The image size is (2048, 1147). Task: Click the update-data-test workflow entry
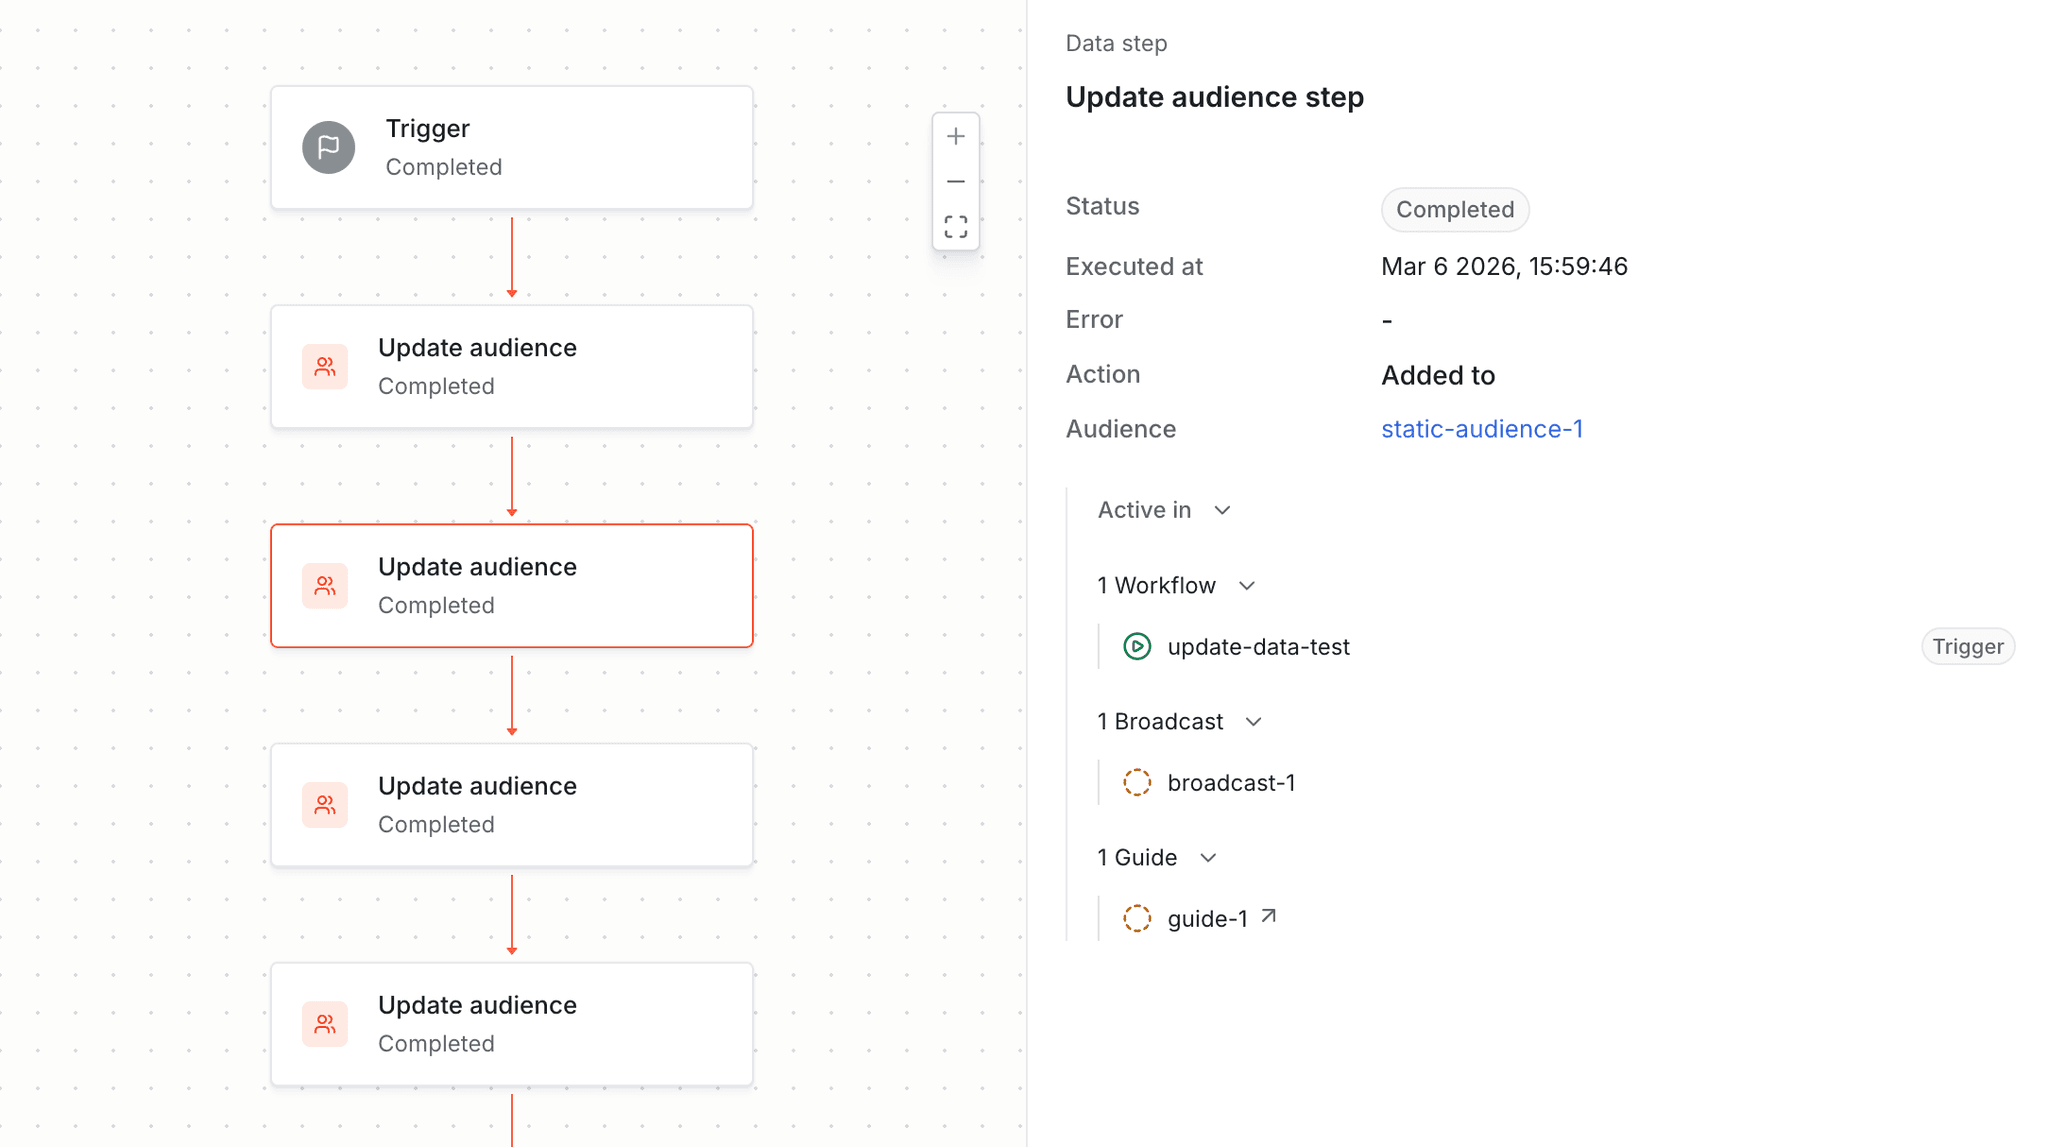click(x=1259, y=646)
